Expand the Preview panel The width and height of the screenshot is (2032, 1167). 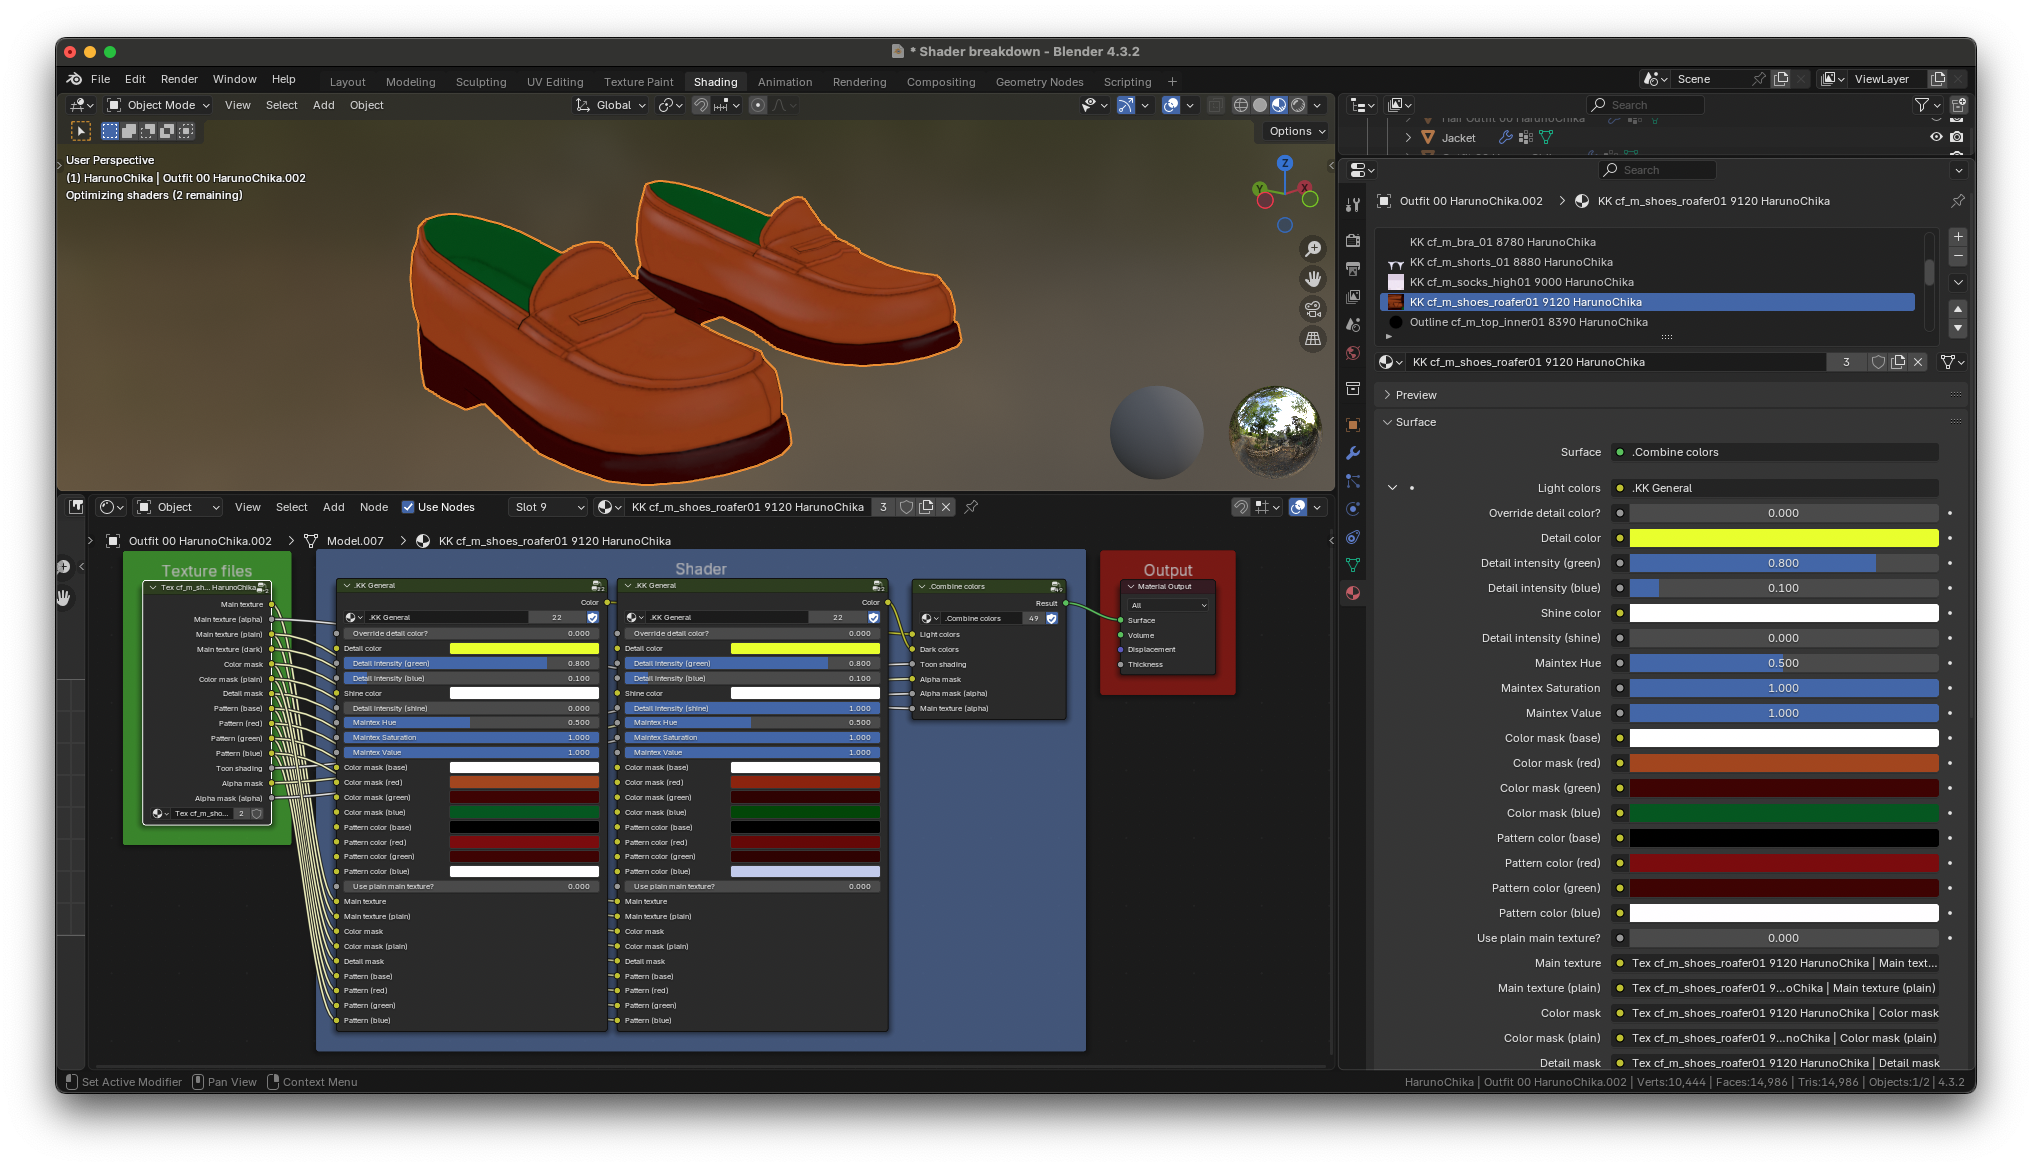[x=1415, y=395]
